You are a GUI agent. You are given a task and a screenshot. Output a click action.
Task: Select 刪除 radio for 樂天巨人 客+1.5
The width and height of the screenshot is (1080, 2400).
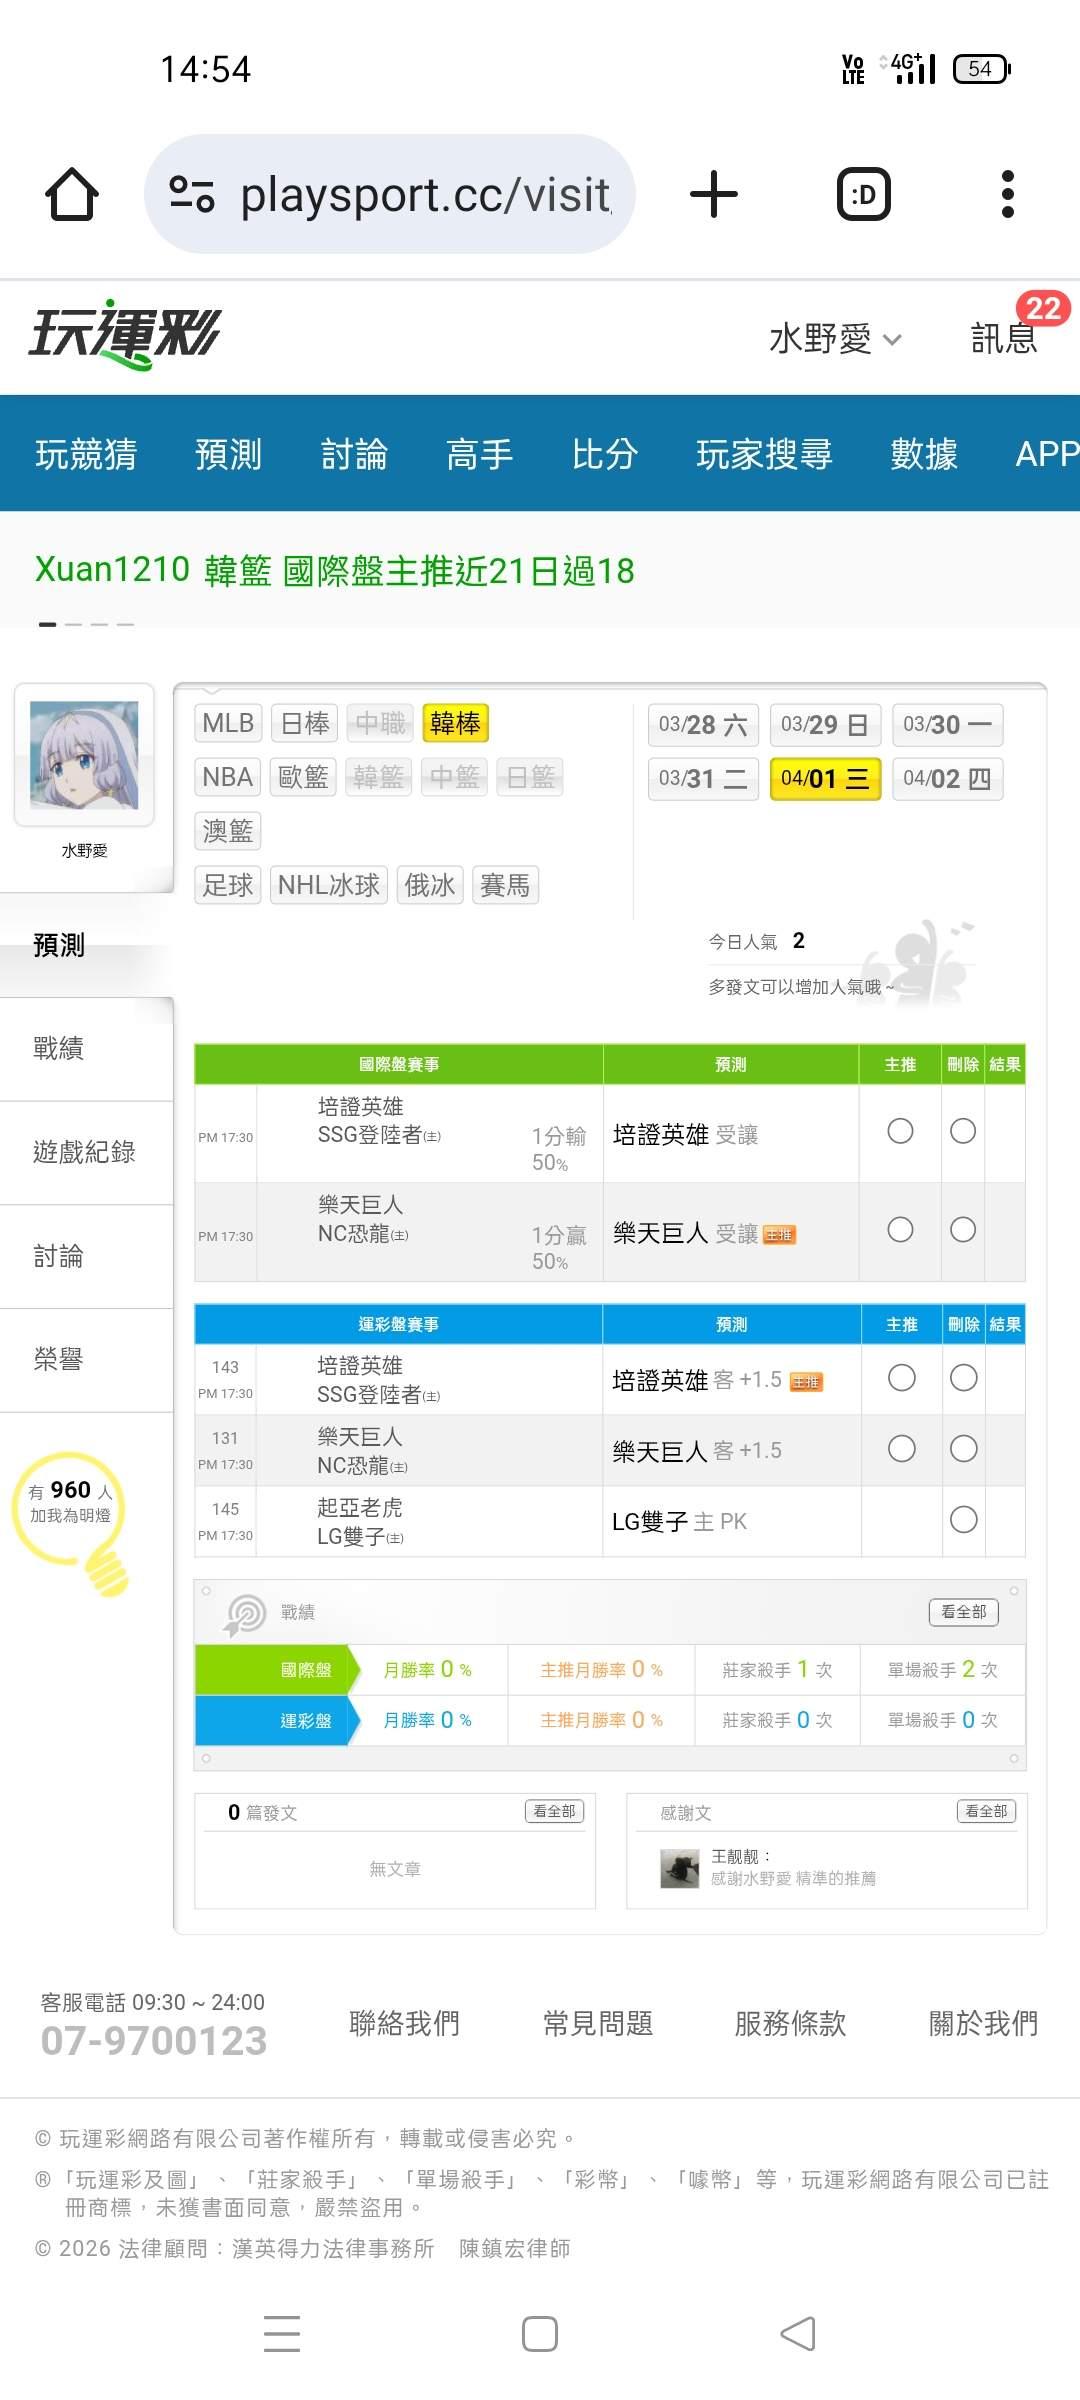(963, 1449)
